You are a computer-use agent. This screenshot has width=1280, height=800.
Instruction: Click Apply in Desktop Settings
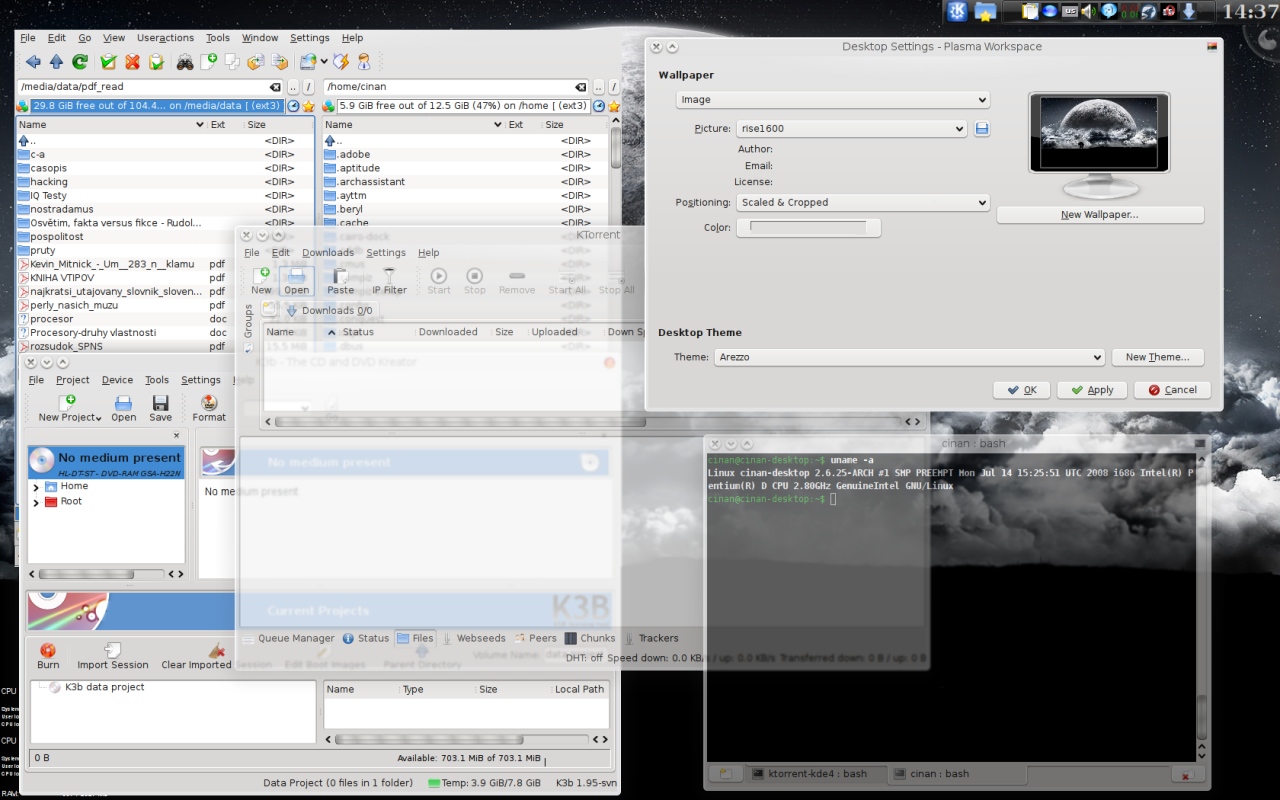pyautogui.click(x=1092, y=390)
